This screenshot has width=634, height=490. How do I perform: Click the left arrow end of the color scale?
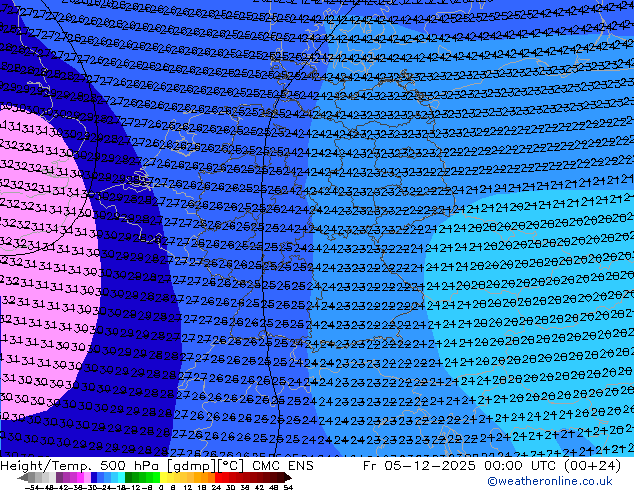(23, 478)
